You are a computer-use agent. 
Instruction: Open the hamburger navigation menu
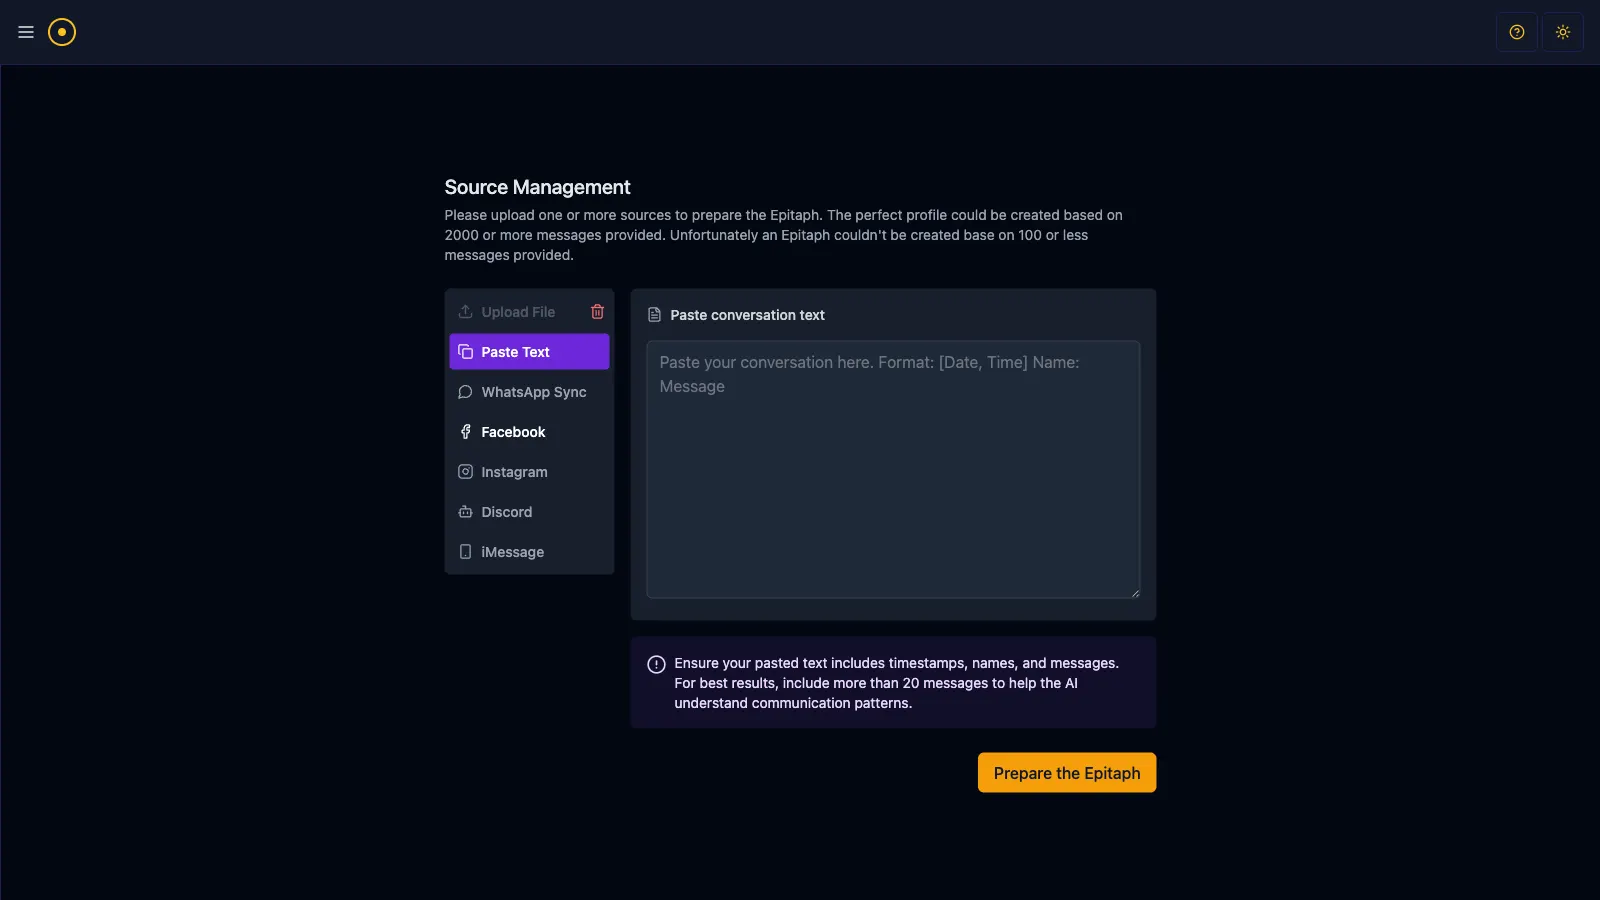click(26, 32)
